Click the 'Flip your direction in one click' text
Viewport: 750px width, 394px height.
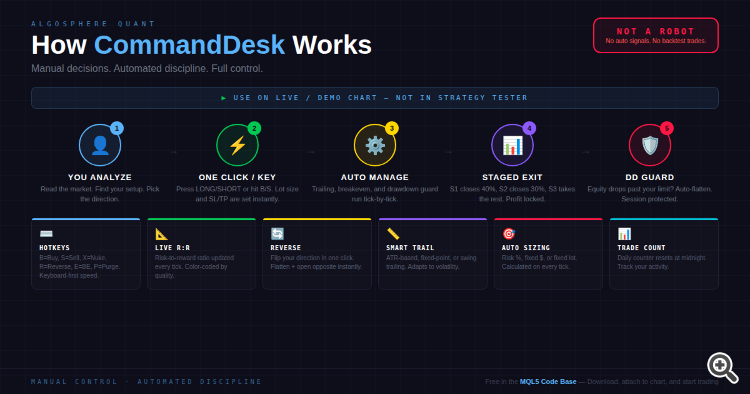316,262
